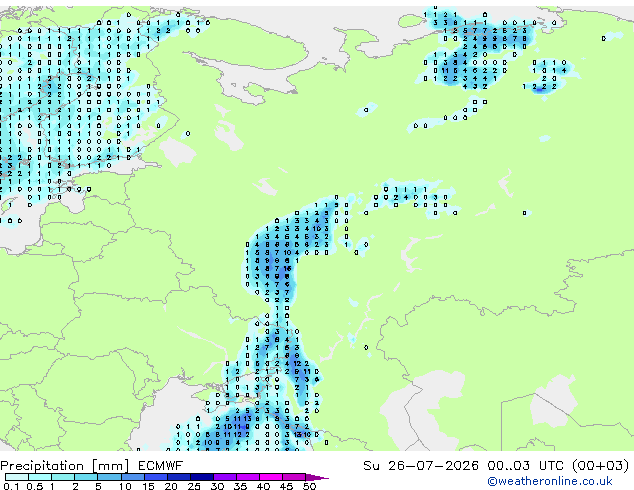Click the legend value label '10'
This screenshot has width=634, height=490.
coord(125,486)
